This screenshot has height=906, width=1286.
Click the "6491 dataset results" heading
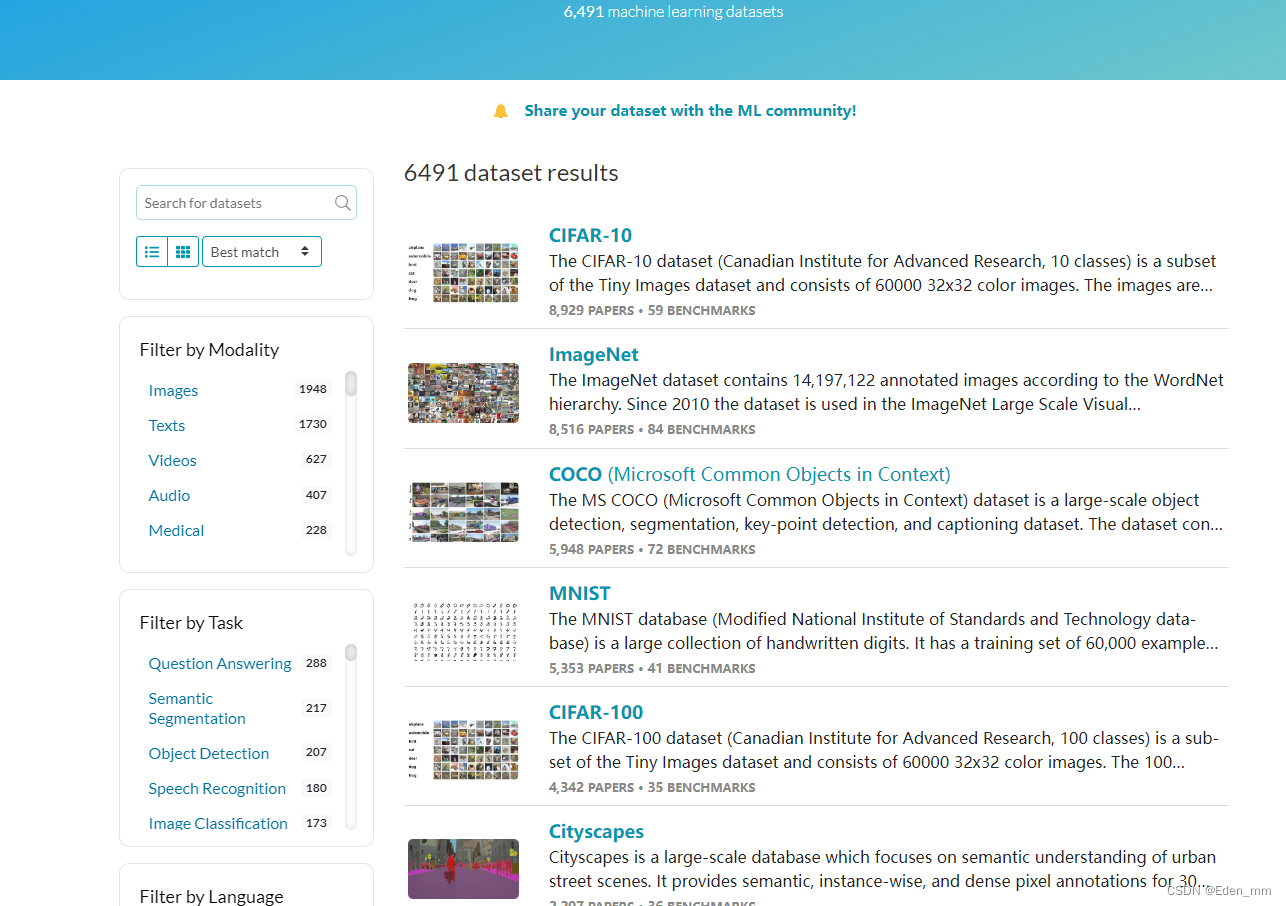(x=511, y=173)
